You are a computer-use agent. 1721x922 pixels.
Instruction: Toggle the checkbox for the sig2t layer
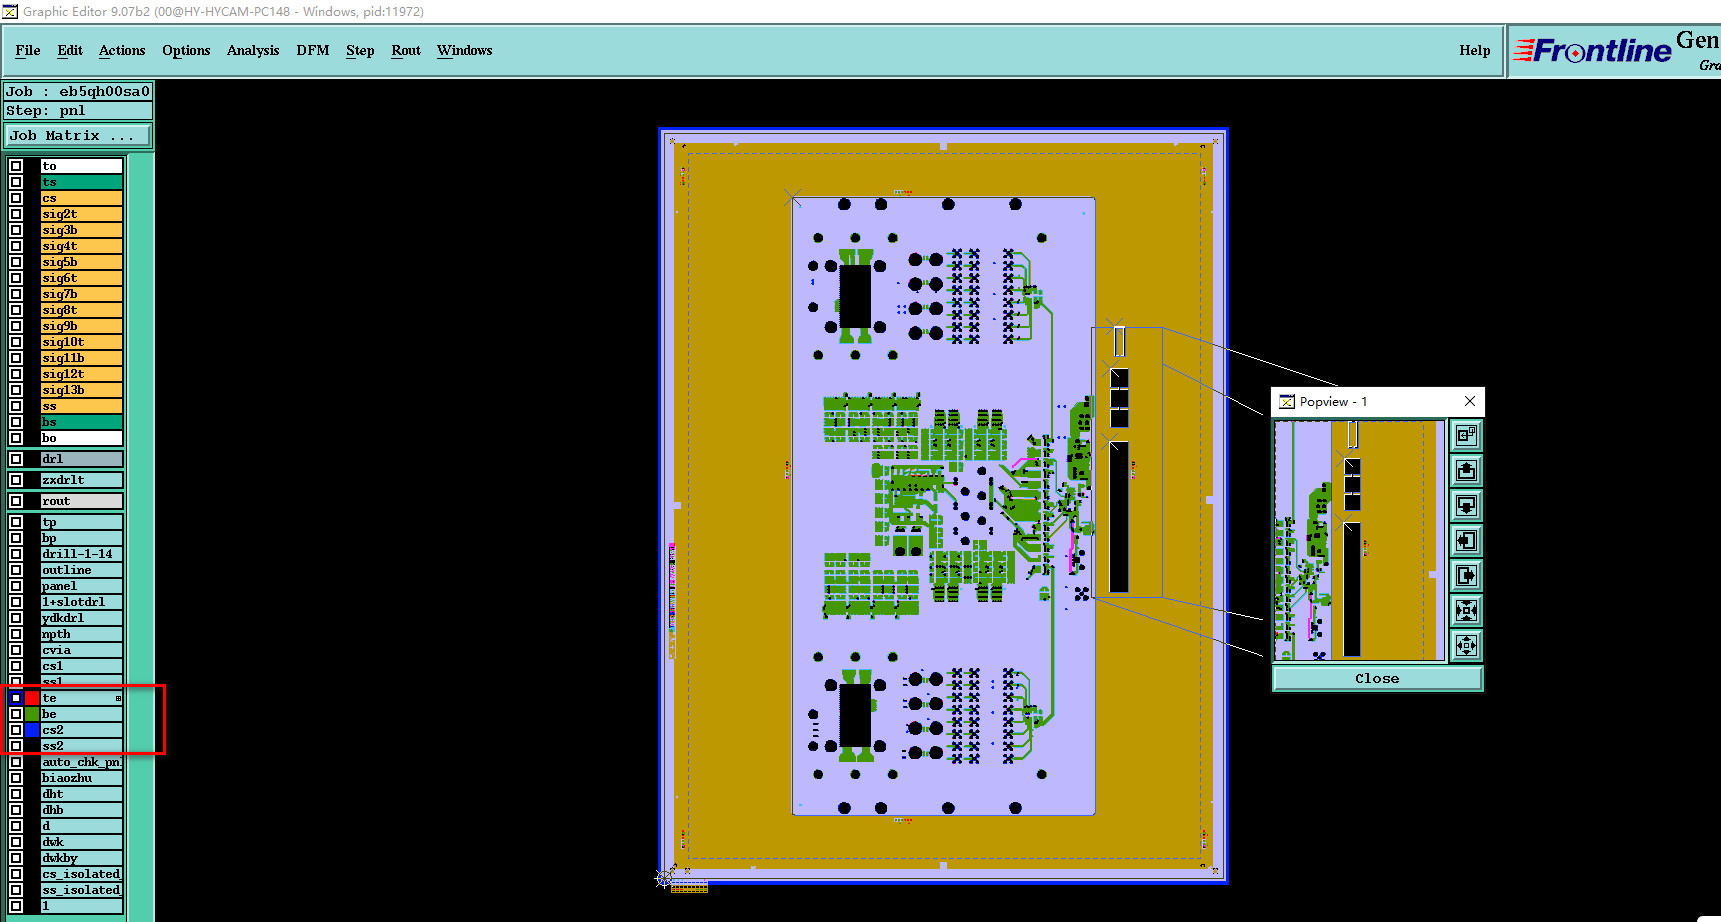click(16, 214)
